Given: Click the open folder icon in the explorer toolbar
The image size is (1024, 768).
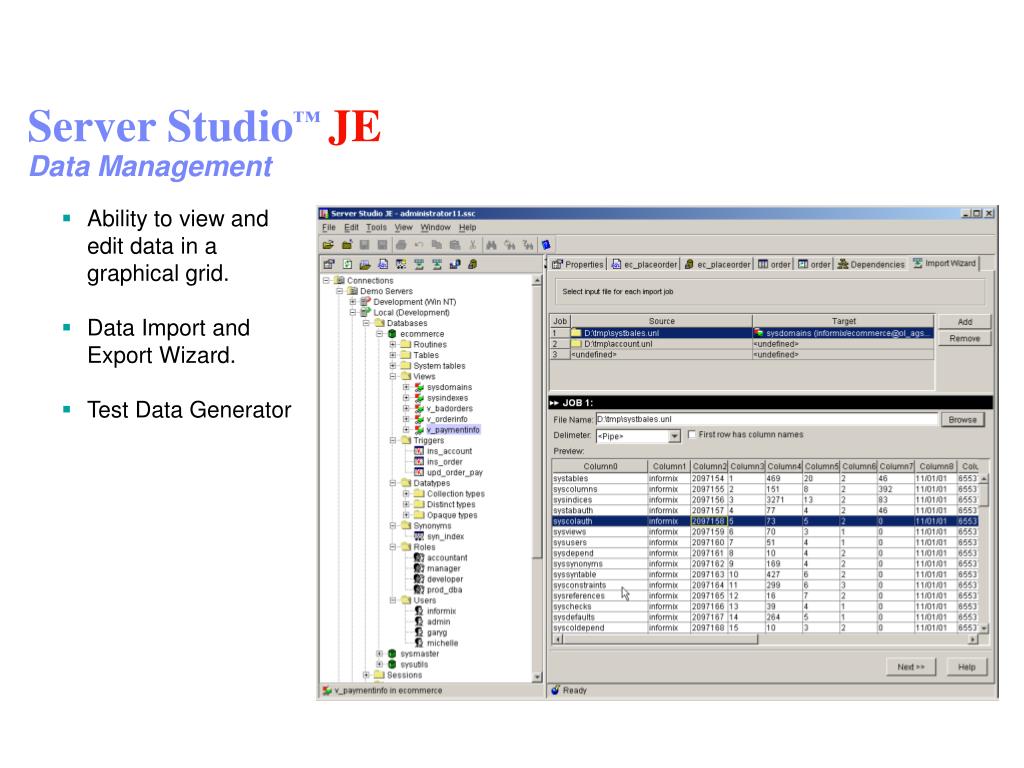Looking at the screenshot, I should point(365,264).
